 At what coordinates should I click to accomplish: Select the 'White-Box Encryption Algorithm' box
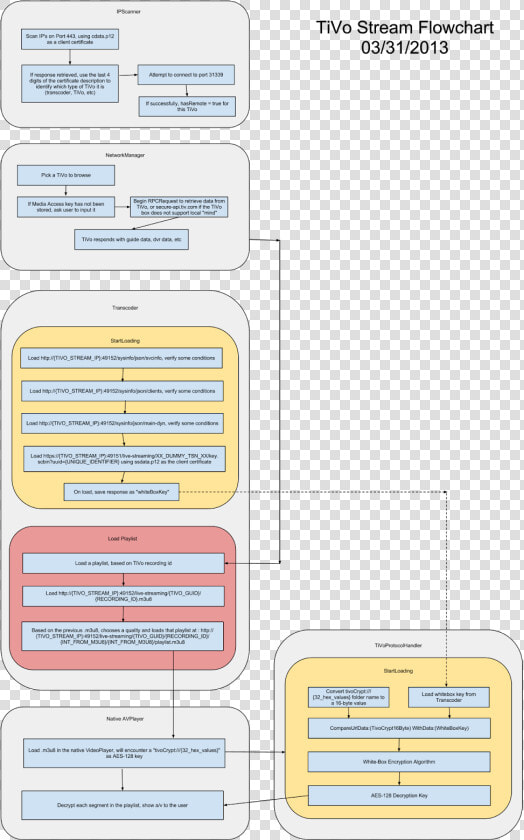tap(399, 762)
